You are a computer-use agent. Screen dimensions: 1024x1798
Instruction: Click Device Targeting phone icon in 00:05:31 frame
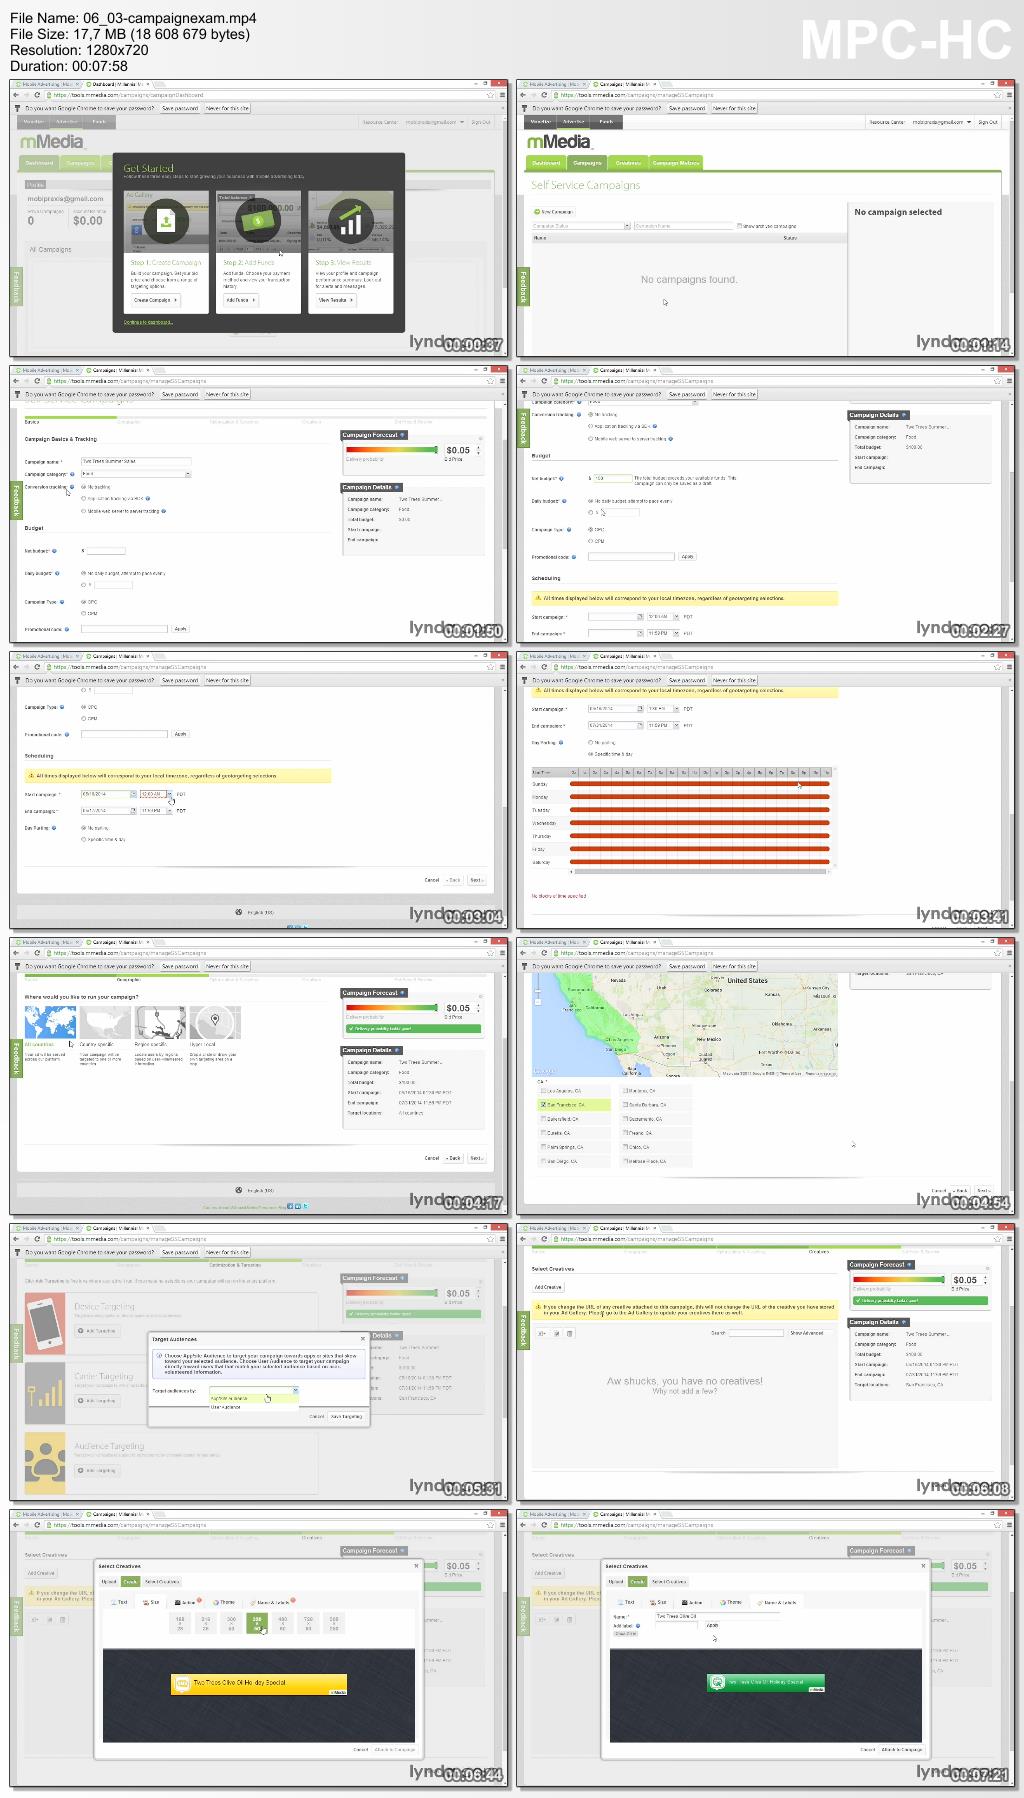(x=45, y=1323)
